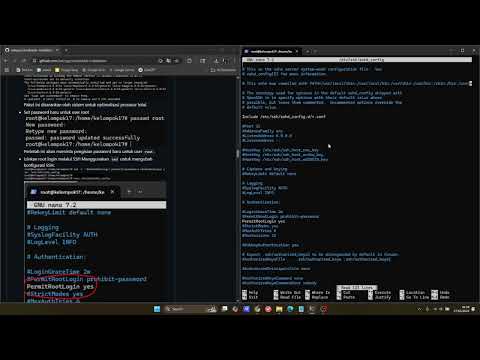
Task: Open the GitHub icon bookmark in bookmarks bar
Action: tap(147, 70)
